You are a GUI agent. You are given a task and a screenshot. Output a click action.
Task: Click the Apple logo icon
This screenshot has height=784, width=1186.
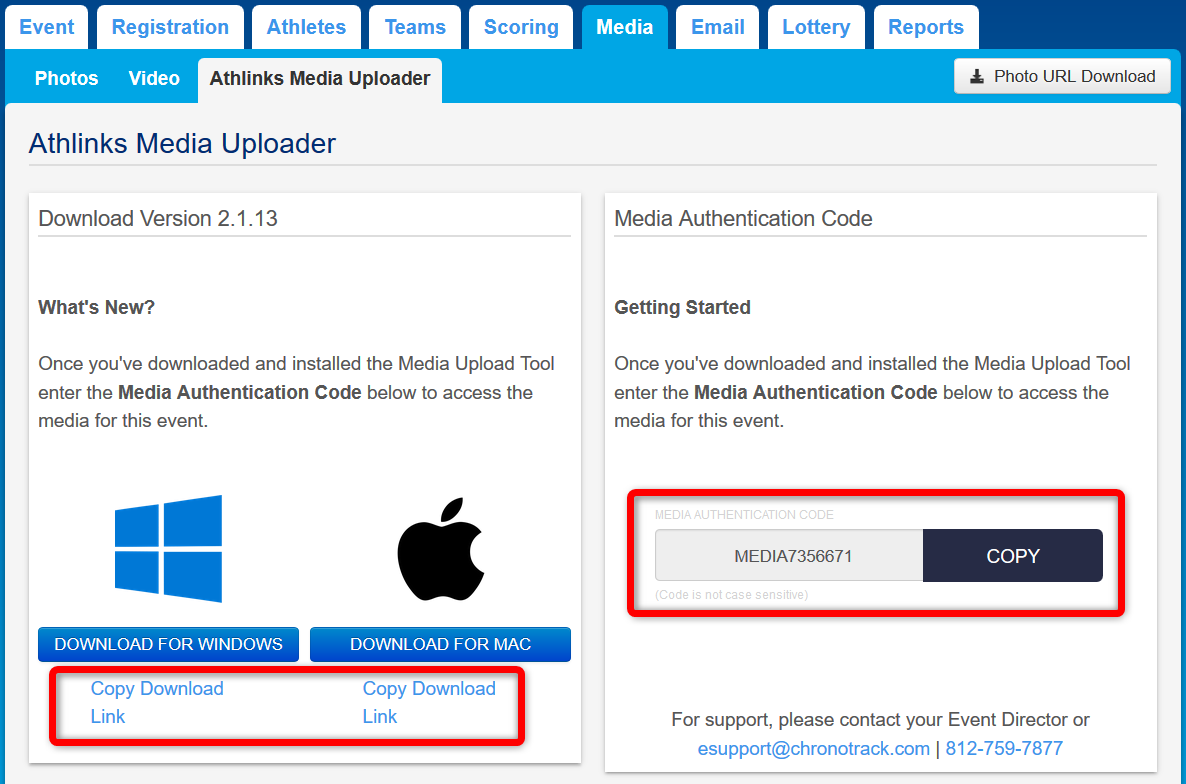point(440,549)
